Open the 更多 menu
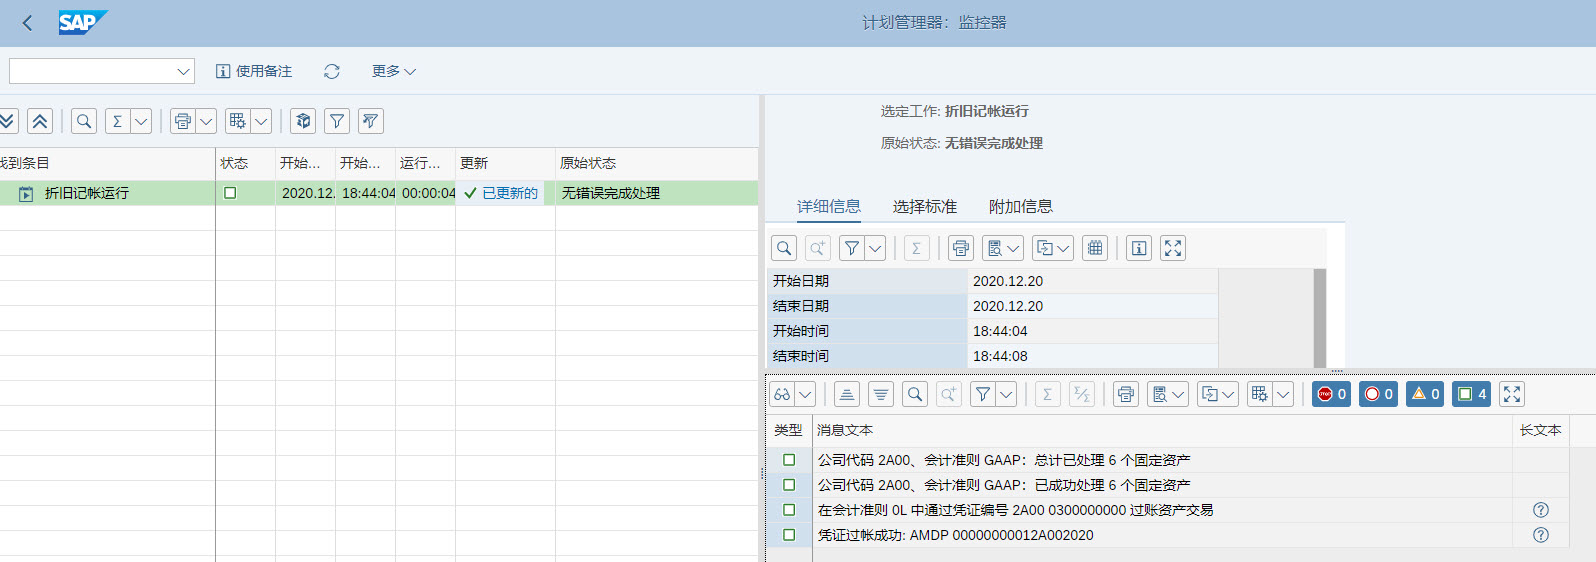The height and width of the screenshot is (562, 1596). [393, 71]
